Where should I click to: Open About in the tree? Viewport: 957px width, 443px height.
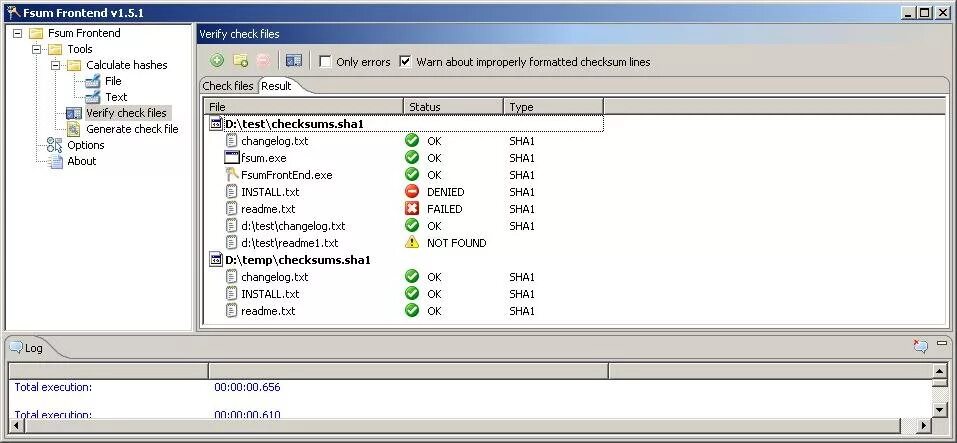click(x=82, y=161)
